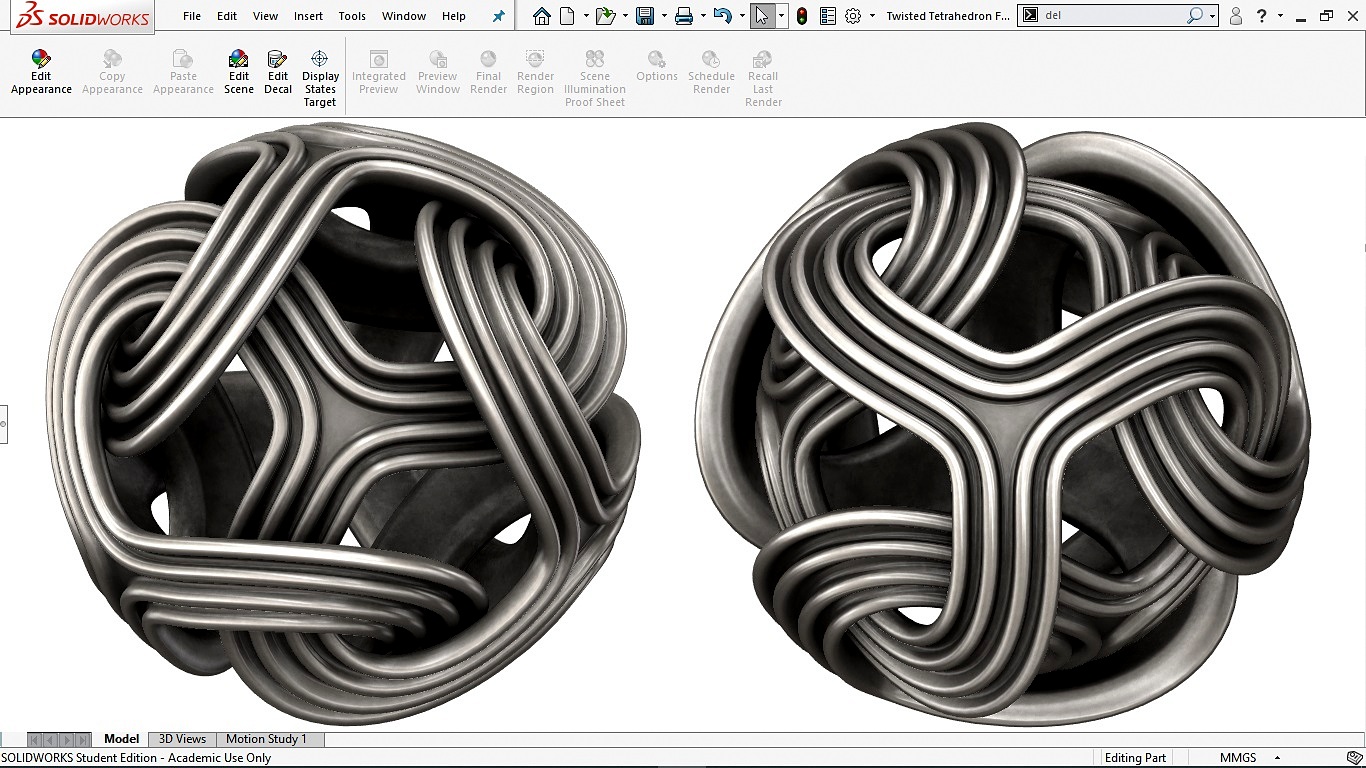Open the View menu
Viewport: 1366px width, 768px height.
tap(265, 16)
